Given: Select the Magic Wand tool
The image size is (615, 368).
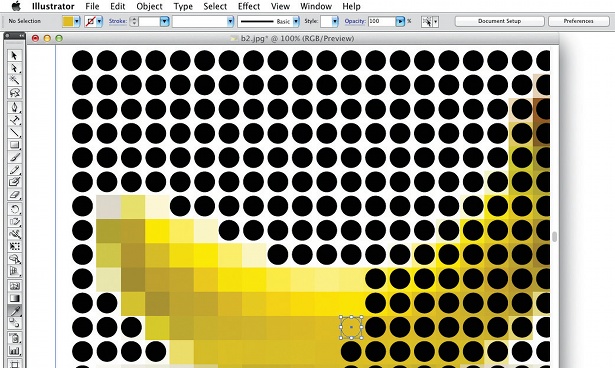Looking at the screenshot, I should (x=15, y=80).
